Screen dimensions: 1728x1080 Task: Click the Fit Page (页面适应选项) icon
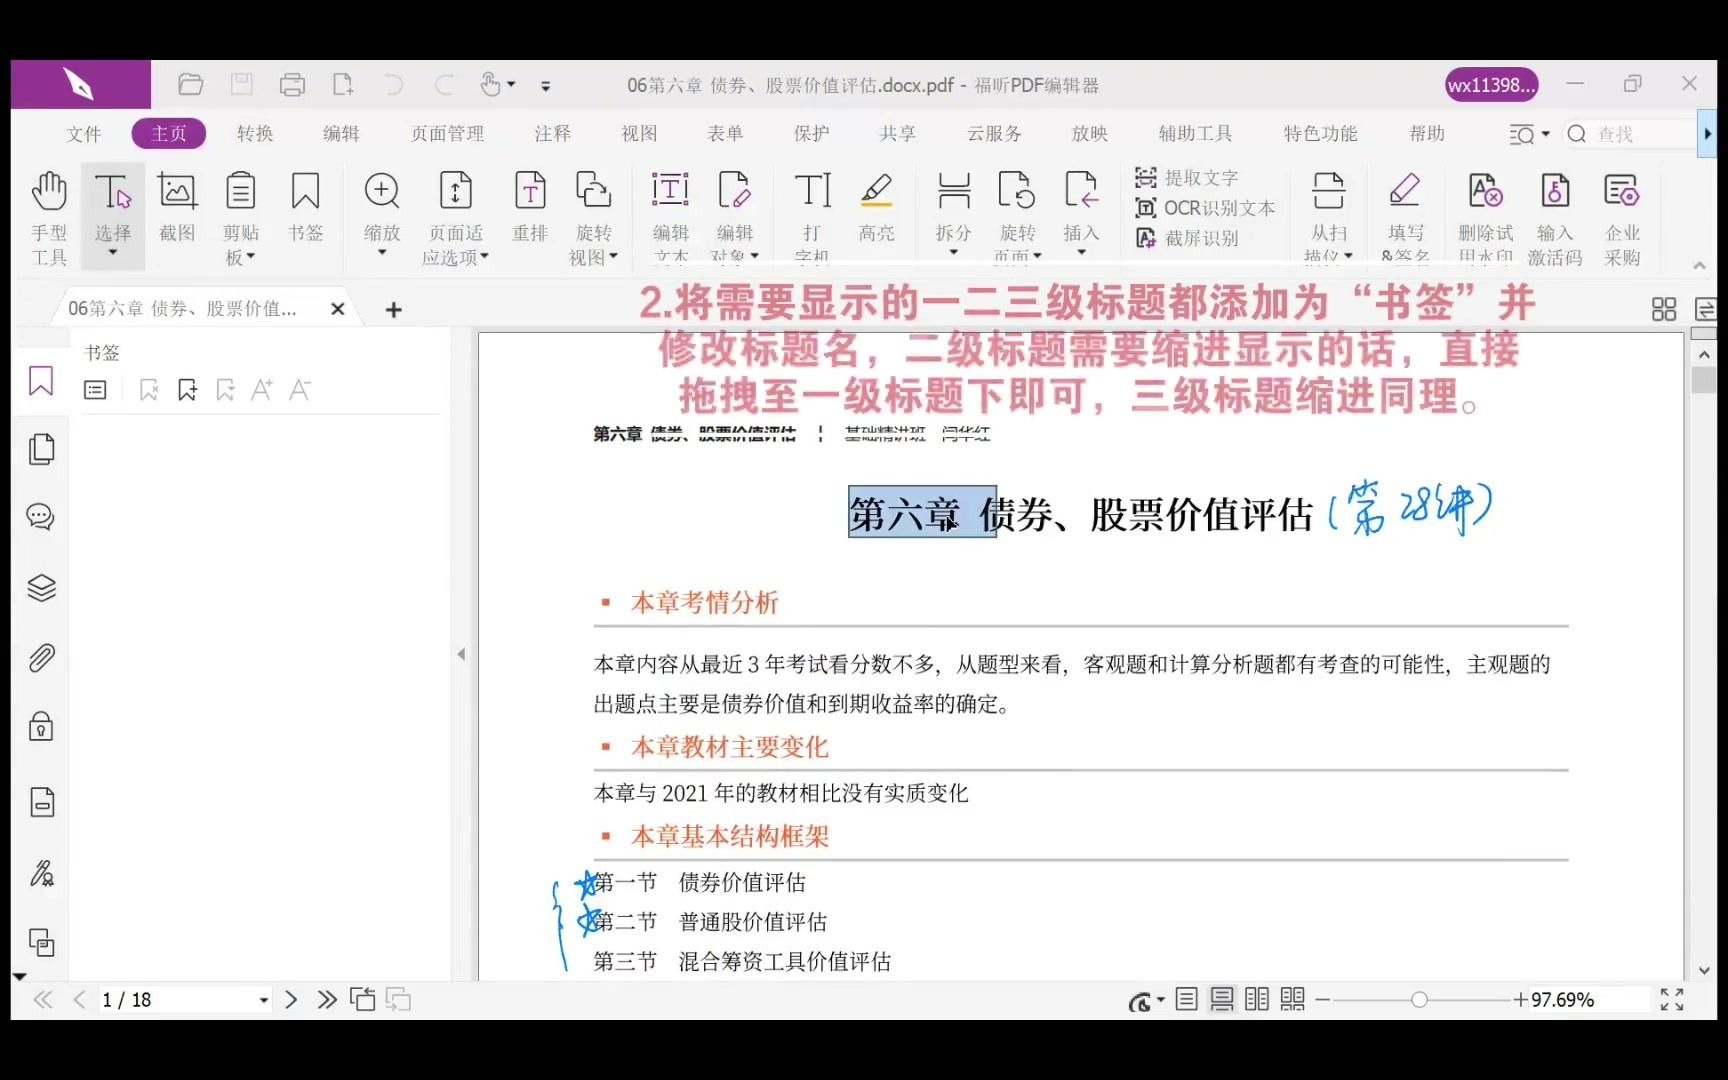pyautogui.click(x=456, y=192)
